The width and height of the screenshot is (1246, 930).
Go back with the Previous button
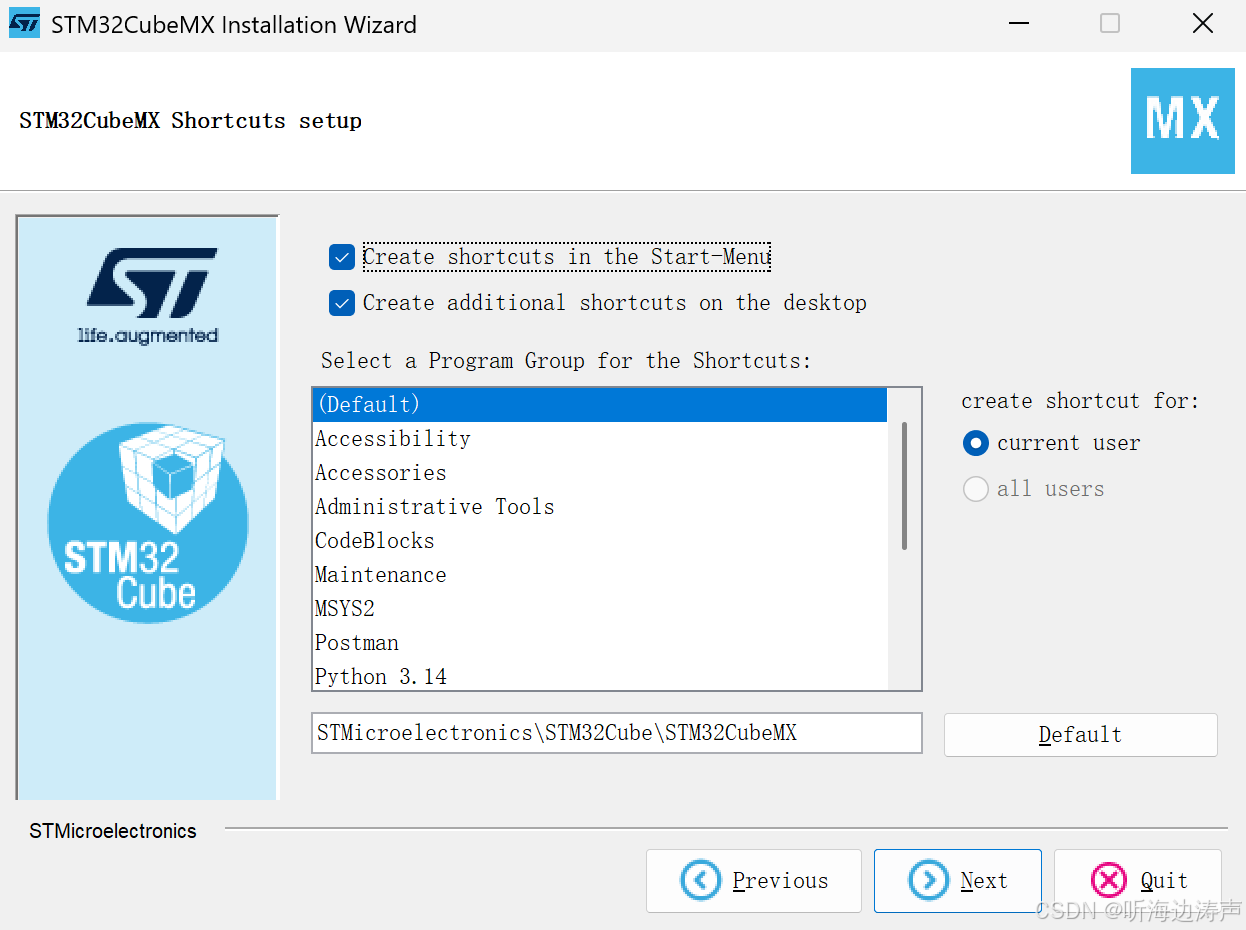click(754, 881)
